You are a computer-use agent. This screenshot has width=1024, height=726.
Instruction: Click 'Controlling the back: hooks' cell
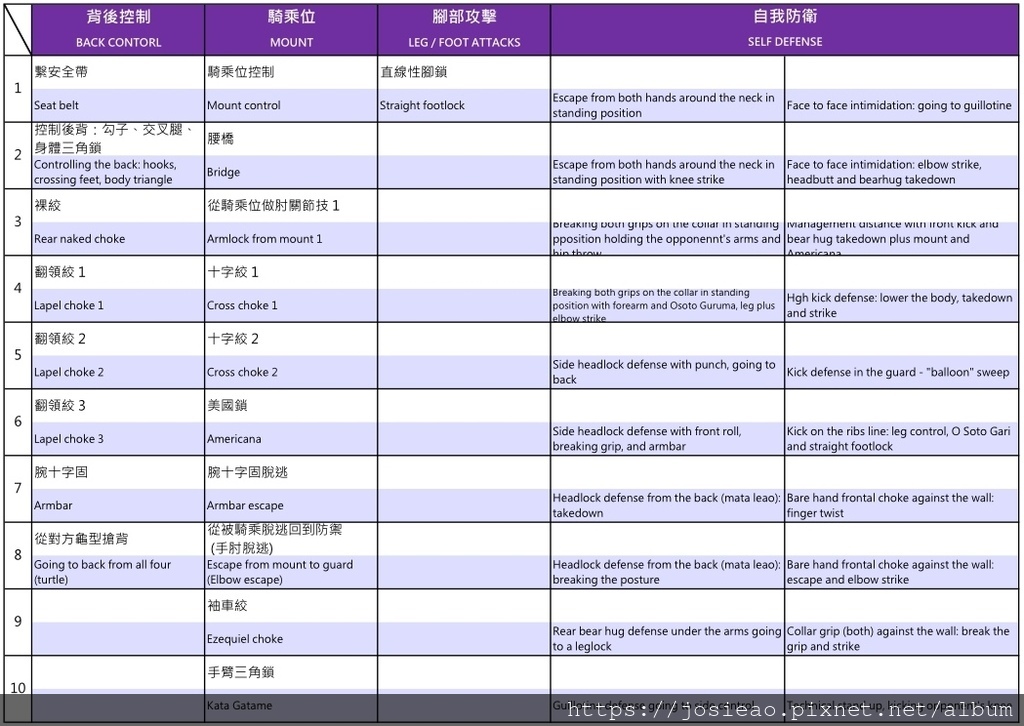(x=118, y=172)
